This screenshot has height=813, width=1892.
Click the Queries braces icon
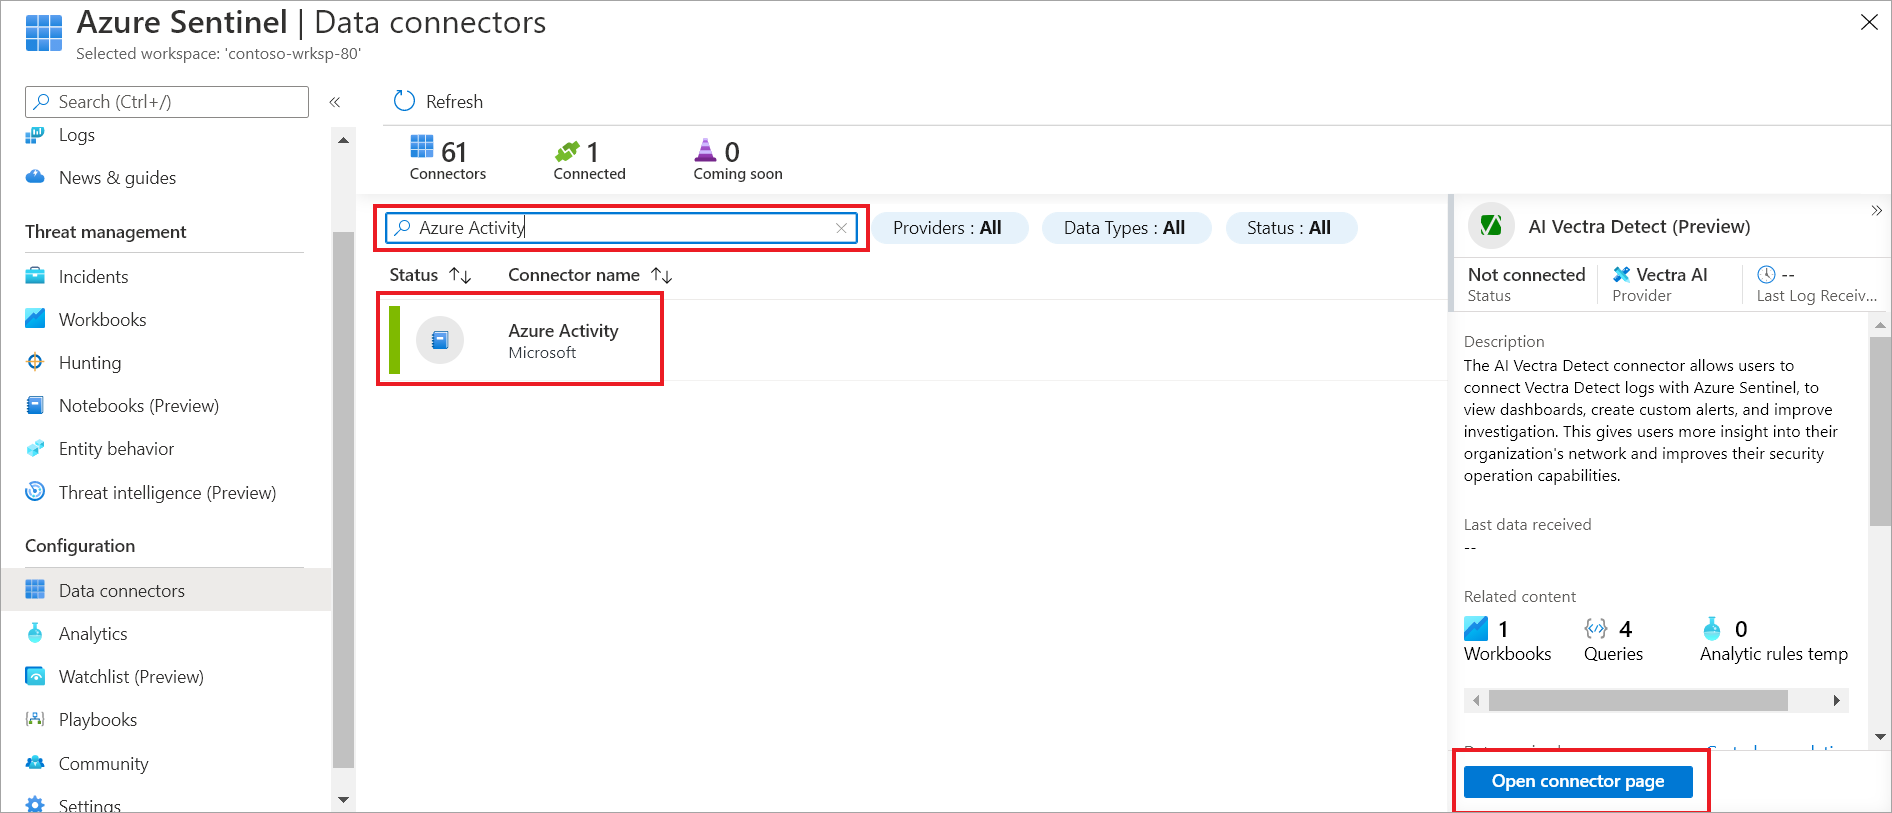[x=1596, y=628]
